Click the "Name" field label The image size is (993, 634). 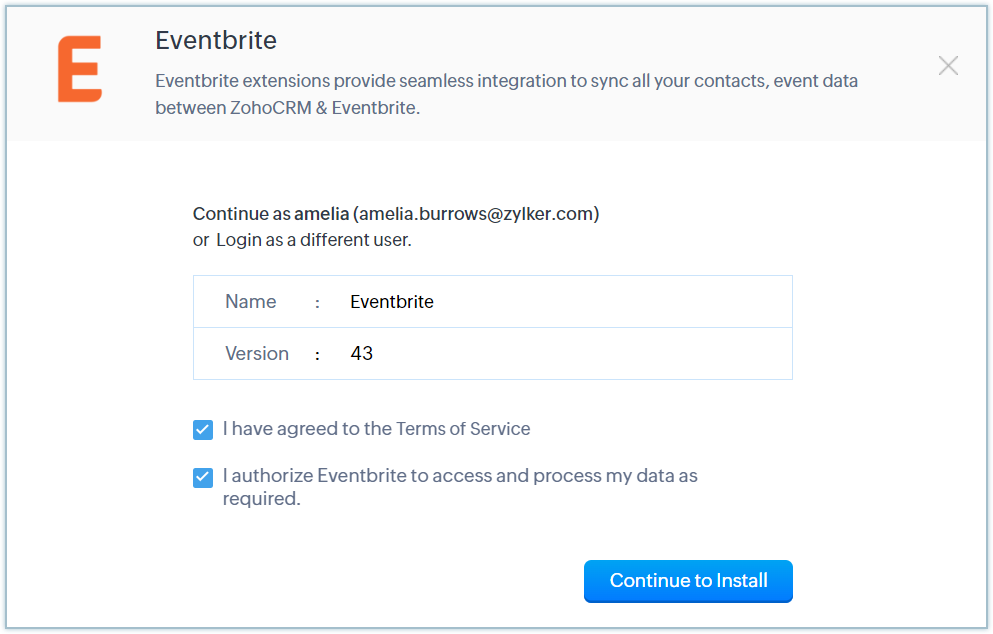251,302
